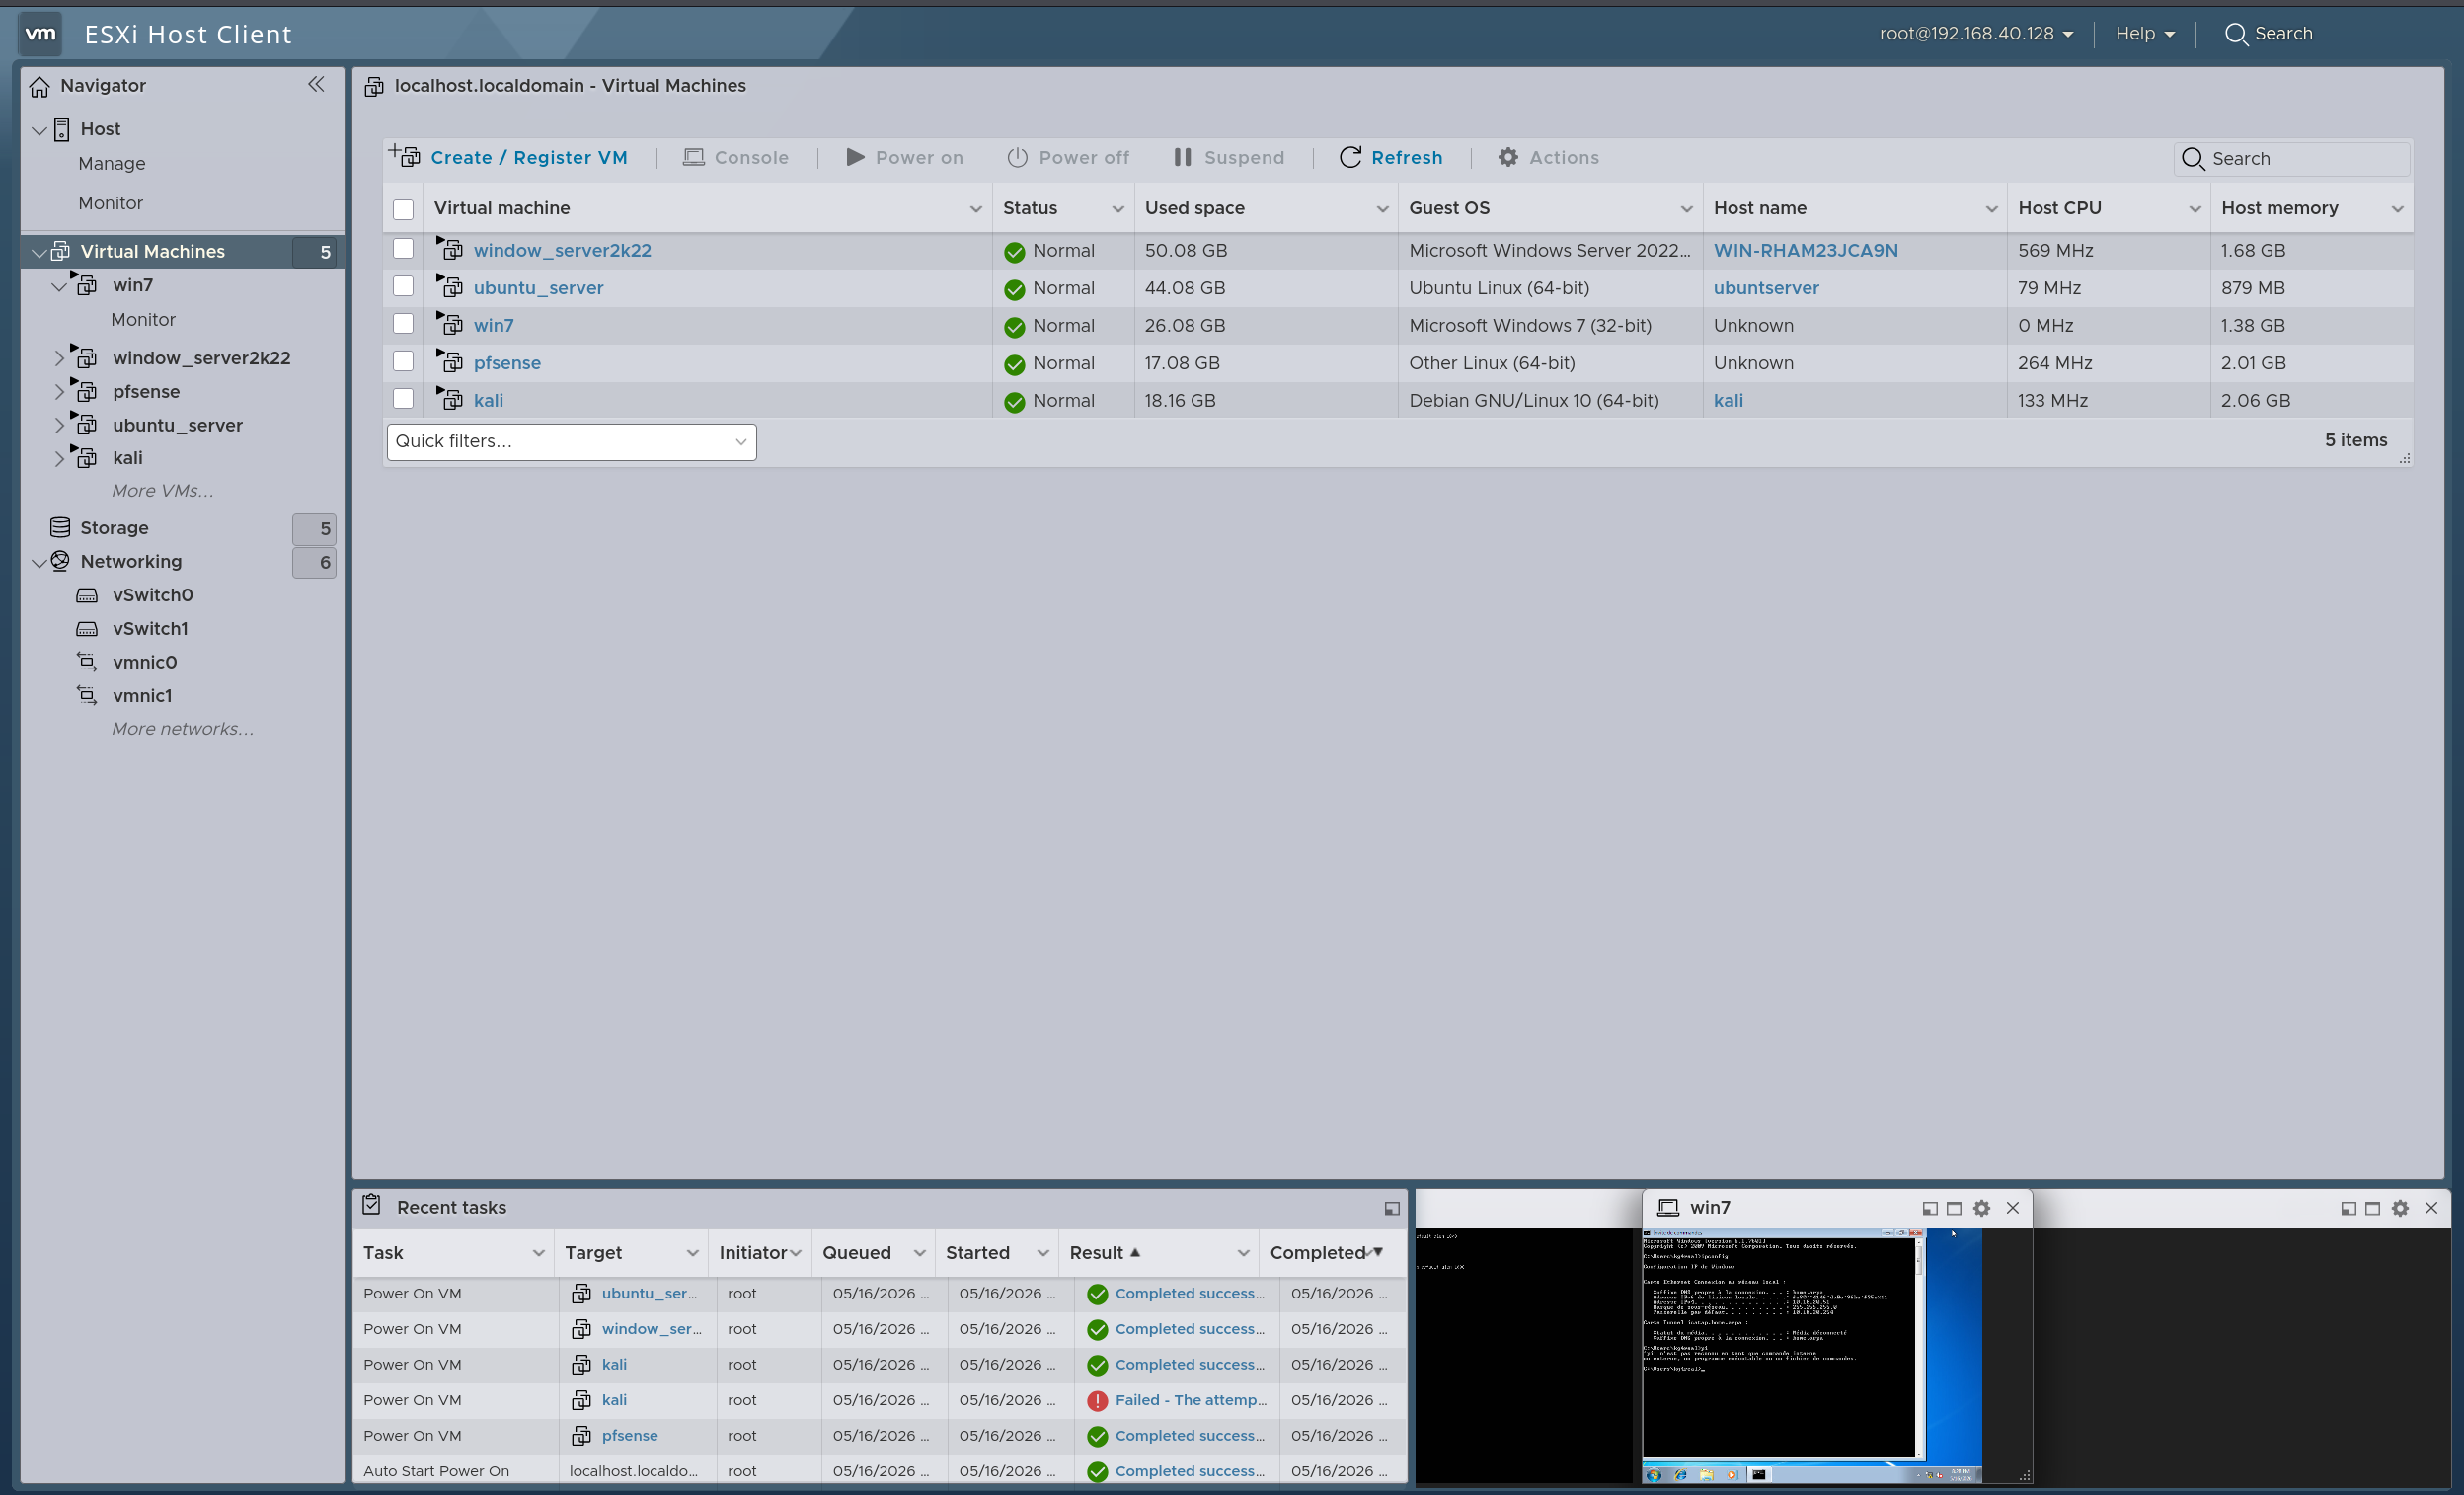The height and width of the screenshot is (1495, 2464).
Task: Click the Failed - The attemp... result link
Action: tap(1190, 1400)
